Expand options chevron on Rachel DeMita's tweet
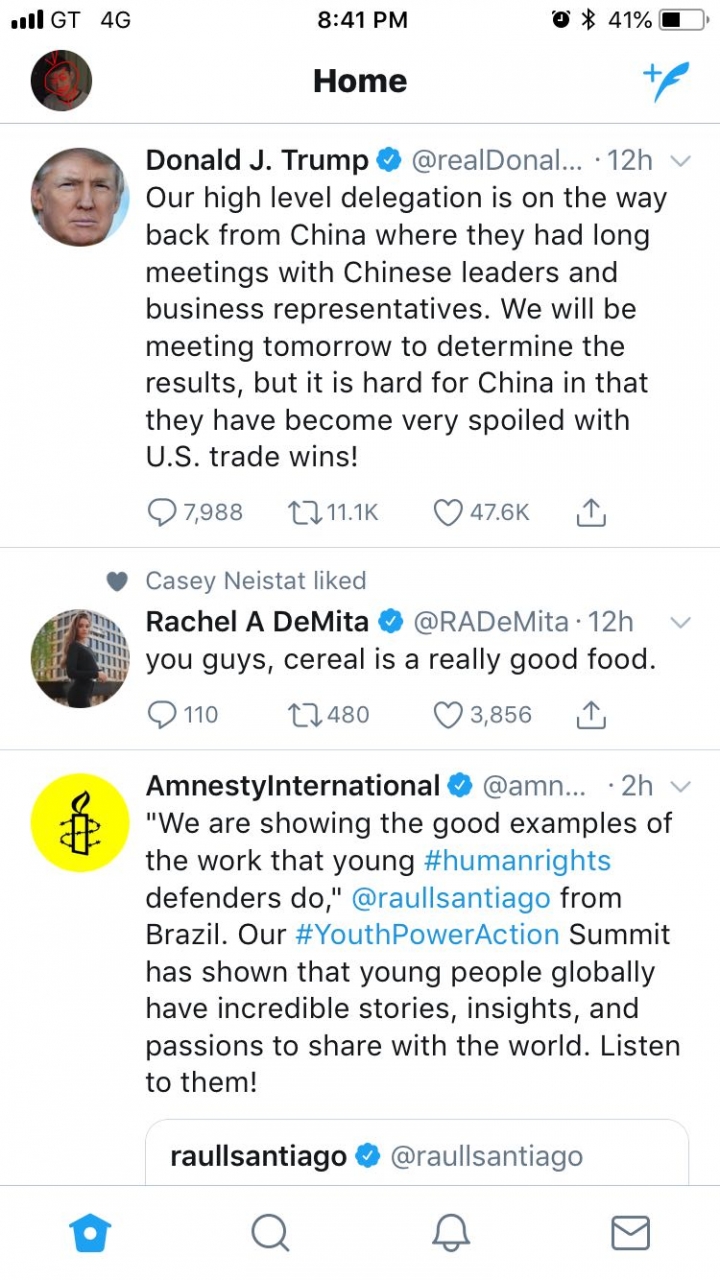This screenshot has height=1280, width=720. coord(680,623)
